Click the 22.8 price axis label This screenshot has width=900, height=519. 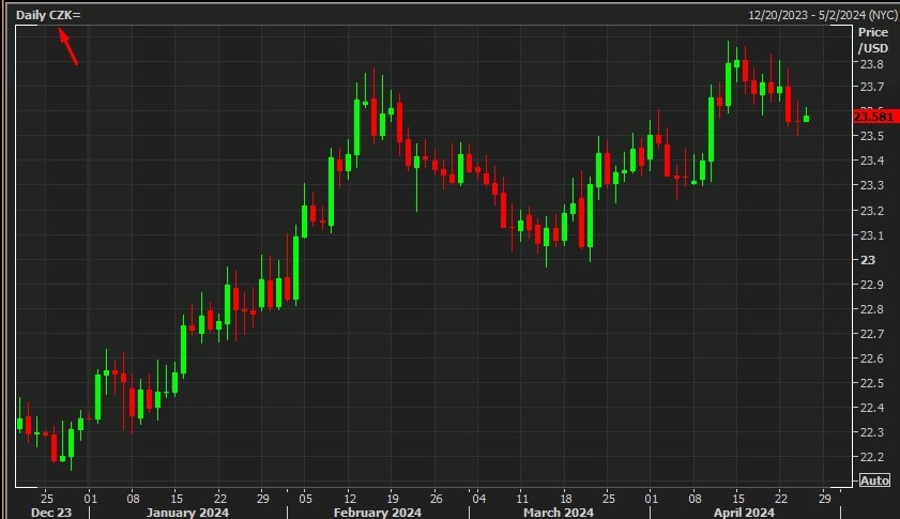pos(871,309)
